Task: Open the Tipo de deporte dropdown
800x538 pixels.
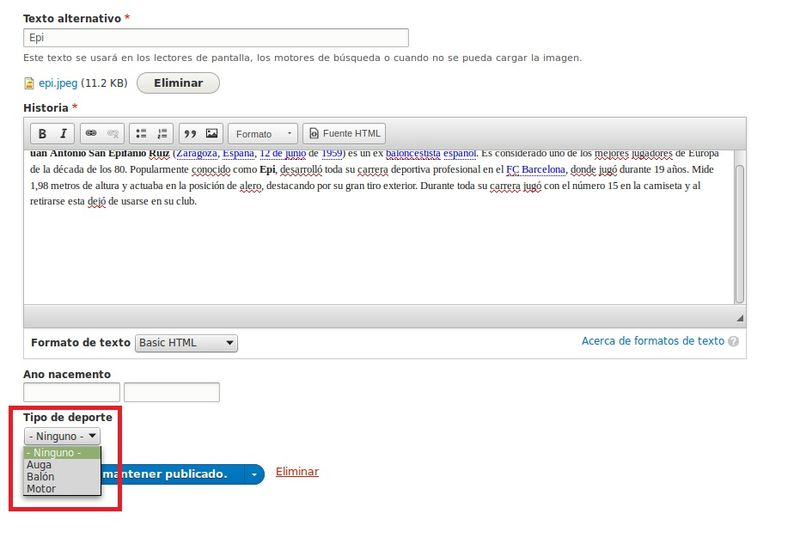Action: (x=62, y=436)
